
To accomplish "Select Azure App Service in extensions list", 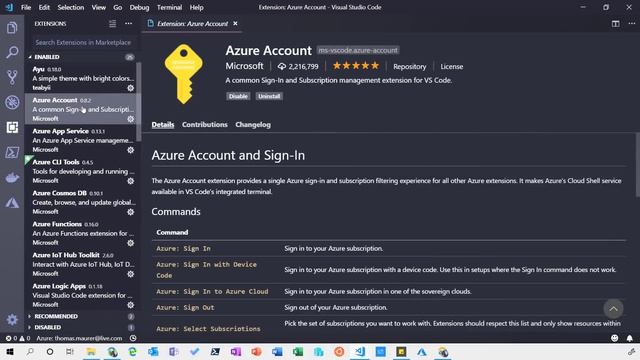I will pos(82,140).
